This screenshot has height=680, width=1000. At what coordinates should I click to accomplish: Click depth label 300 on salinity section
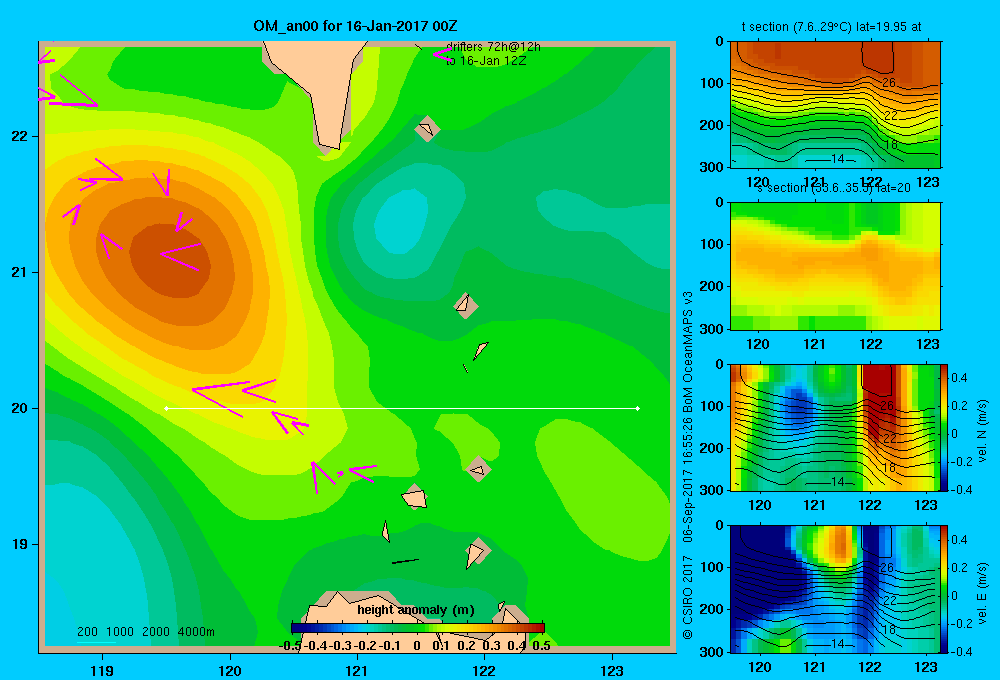pos(710,329)
